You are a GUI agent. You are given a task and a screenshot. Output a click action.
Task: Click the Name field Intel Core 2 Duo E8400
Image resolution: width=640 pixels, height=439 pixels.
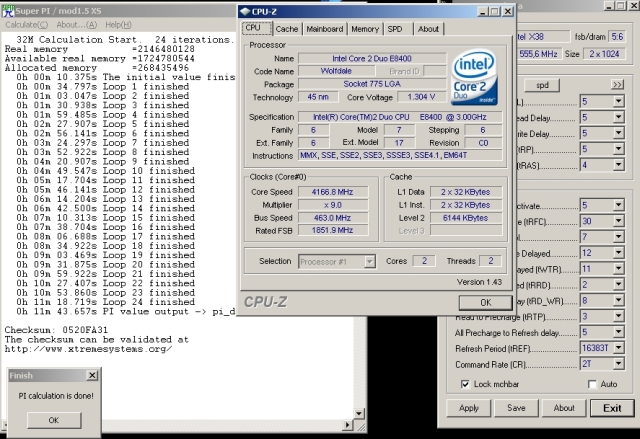coord(372,58)
